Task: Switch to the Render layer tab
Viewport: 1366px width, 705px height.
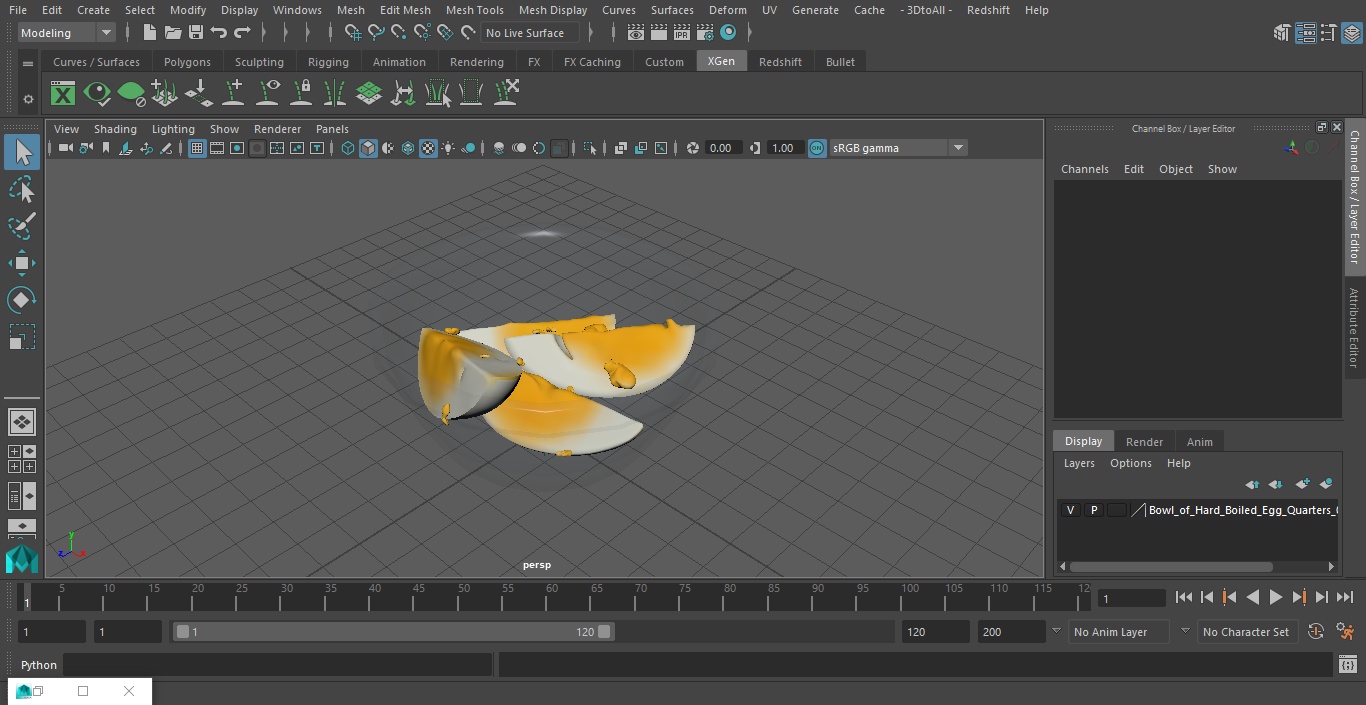Action: click(1144, 442)
